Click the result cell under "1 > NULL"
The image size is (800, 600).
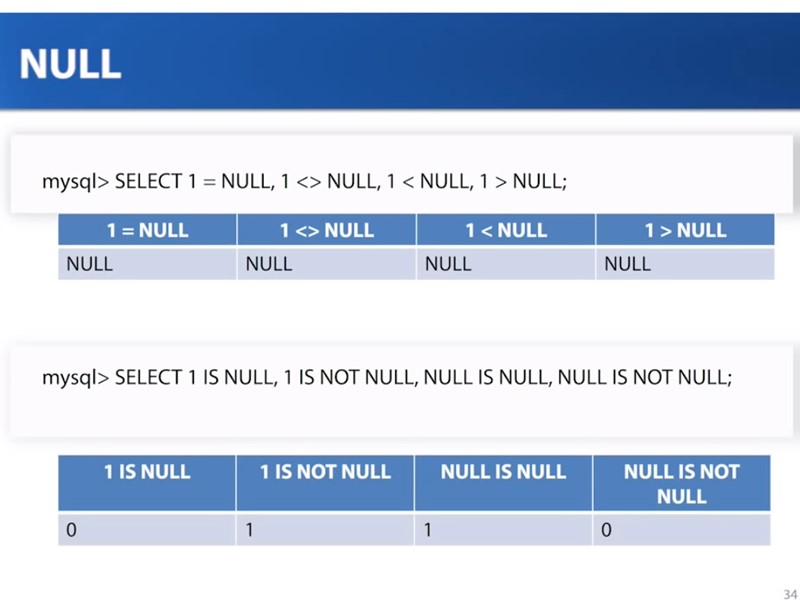click(x=685, y=264)
